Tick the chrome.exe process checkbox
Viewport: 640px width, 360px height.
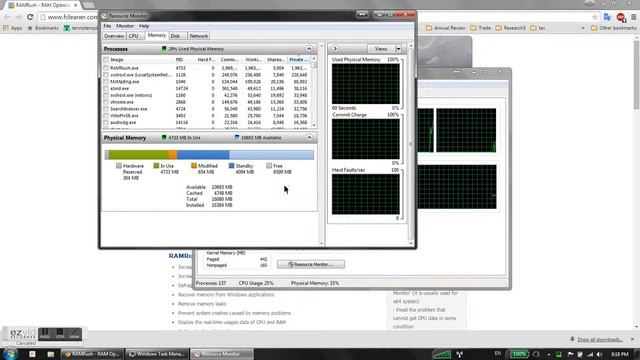[x=106, y=102]
